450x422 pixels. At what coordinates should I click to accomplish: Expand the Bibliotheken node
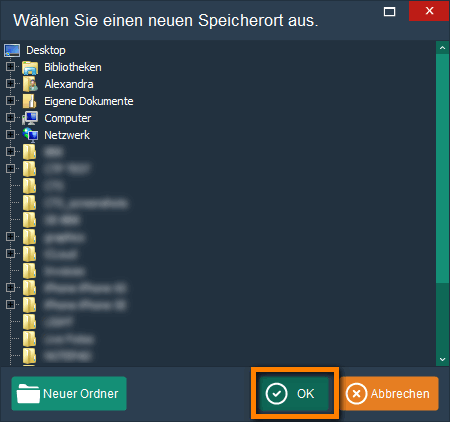tap(10, 67)
